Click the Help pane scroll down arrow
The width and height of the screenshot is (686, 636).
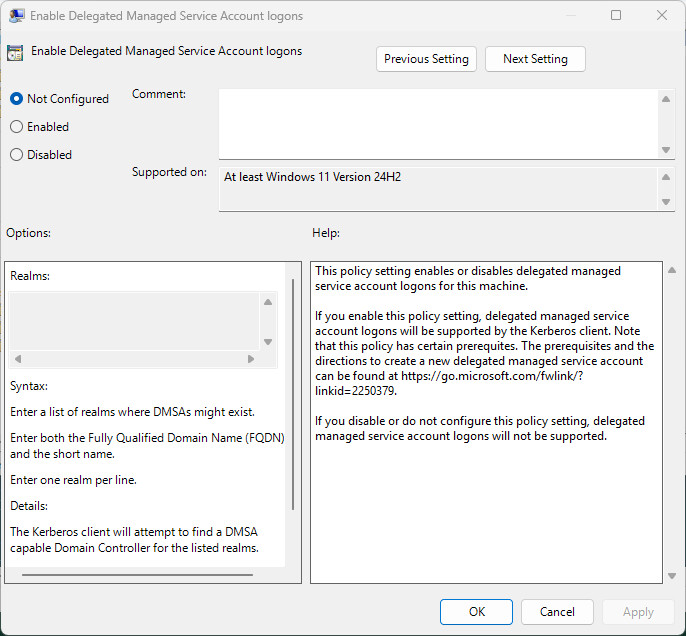pyautogui.click(x=669, y=575)
